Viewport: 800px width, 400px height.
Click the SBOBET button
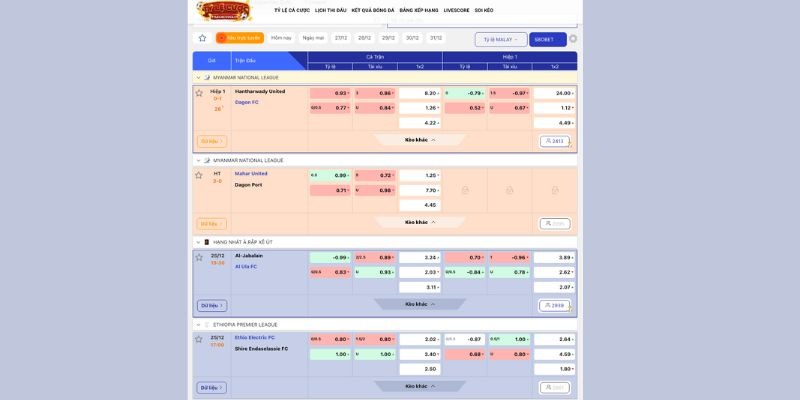point(545,39)
